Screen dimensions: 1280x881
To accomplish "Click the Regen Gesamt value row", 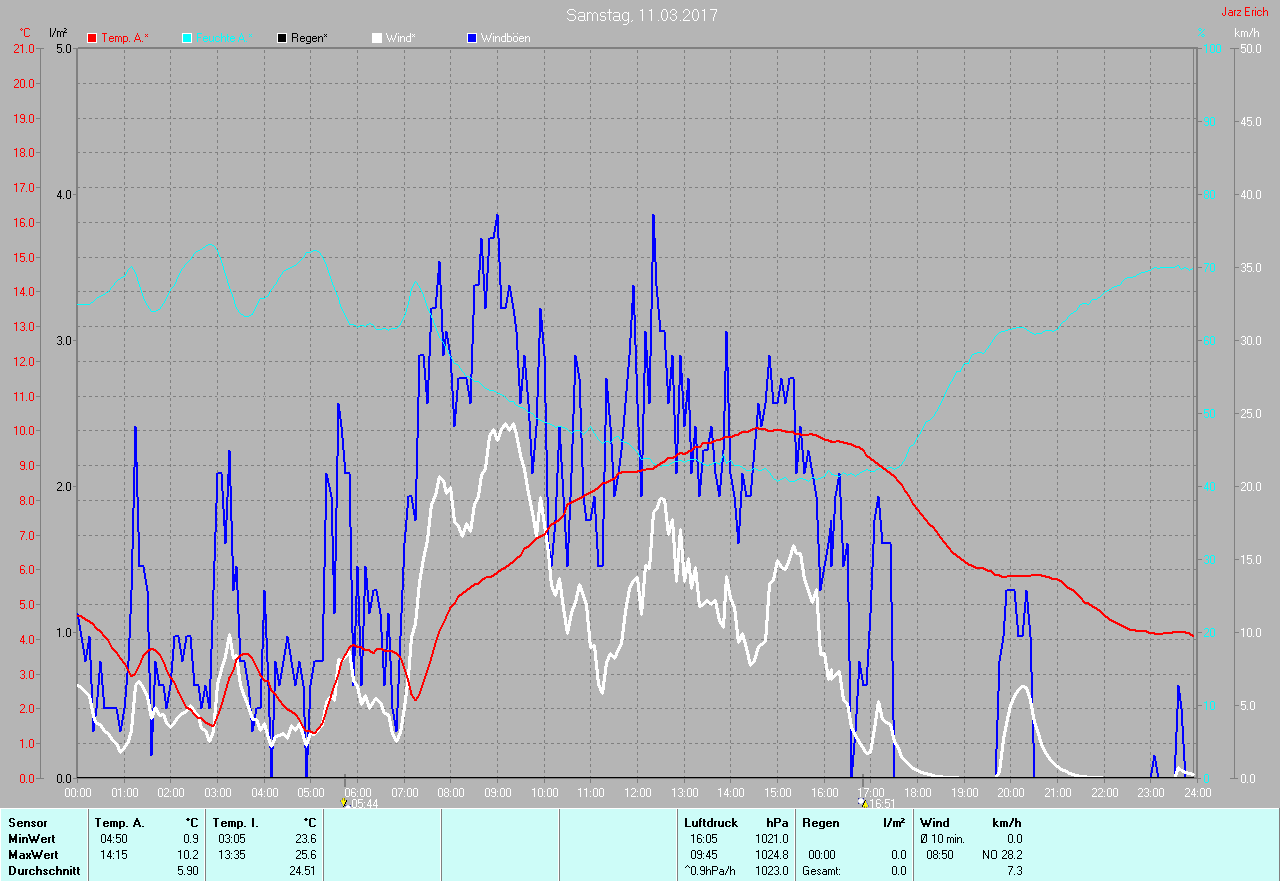I will click(854, 871).
